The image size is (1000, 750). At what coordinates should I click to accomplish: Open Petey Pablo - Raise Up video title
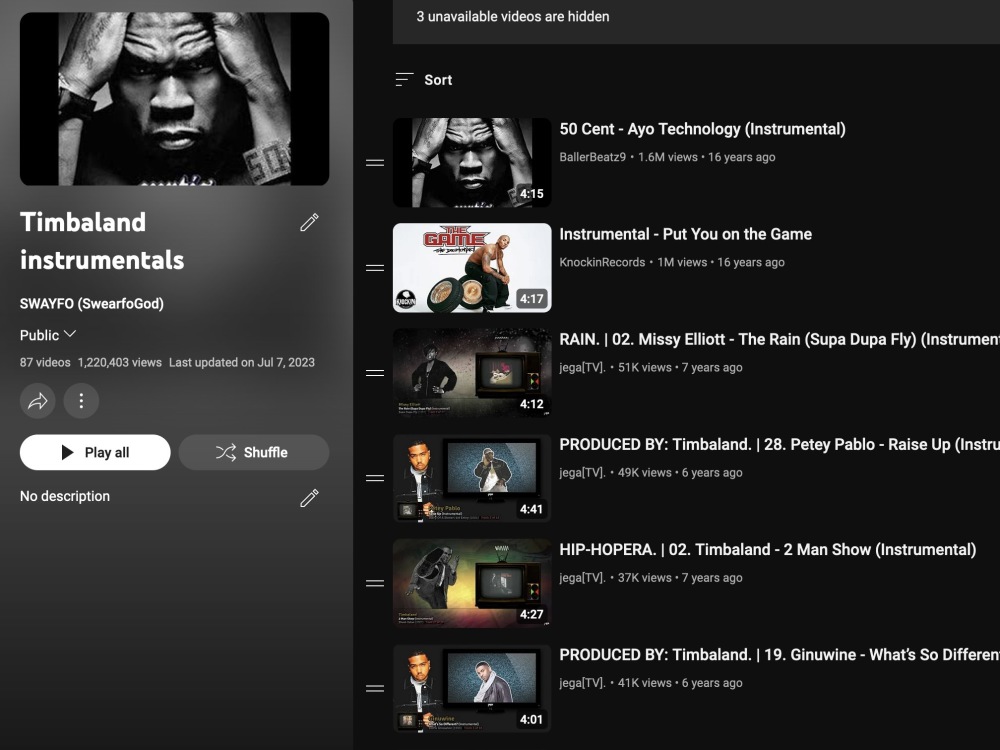click(779, 445)
